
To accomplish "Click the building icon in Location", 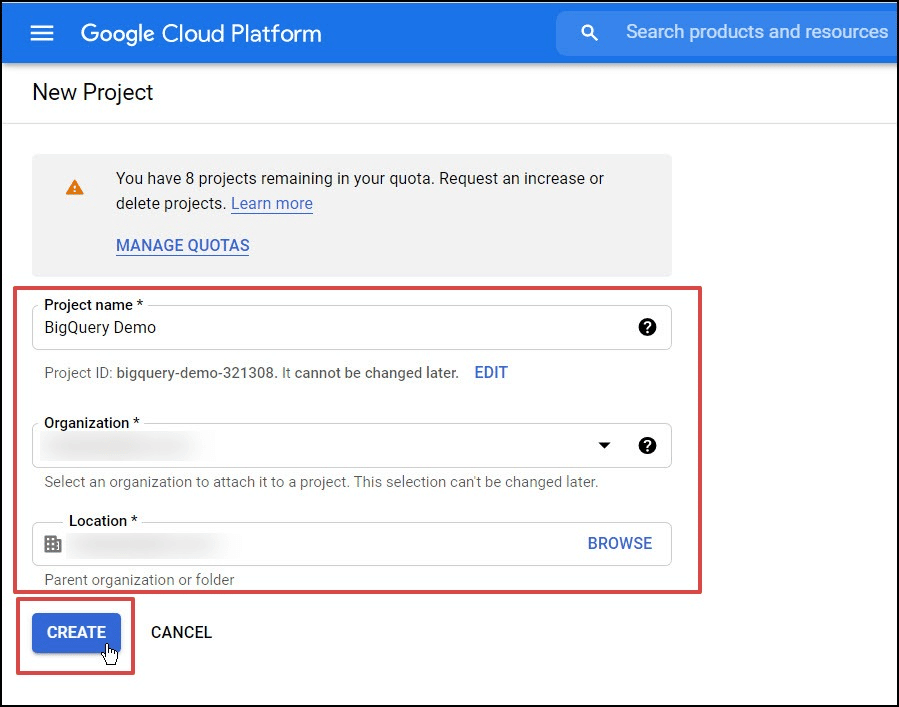I will [x=53, y=544].
